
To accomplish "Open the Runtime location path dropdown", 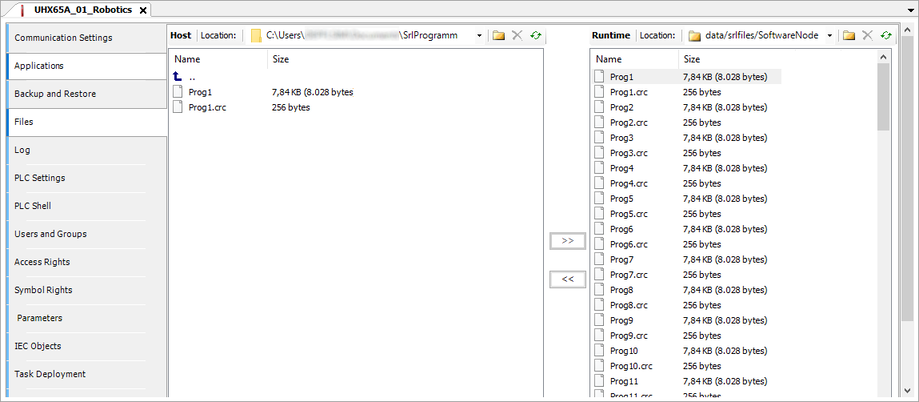I will [830, 36].
